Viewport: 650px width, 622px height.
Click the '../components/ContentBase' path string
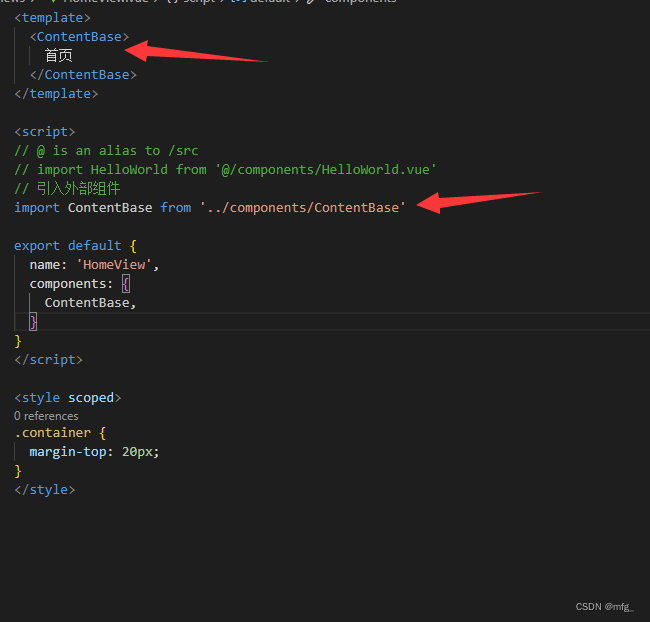(x=303, y=208)
